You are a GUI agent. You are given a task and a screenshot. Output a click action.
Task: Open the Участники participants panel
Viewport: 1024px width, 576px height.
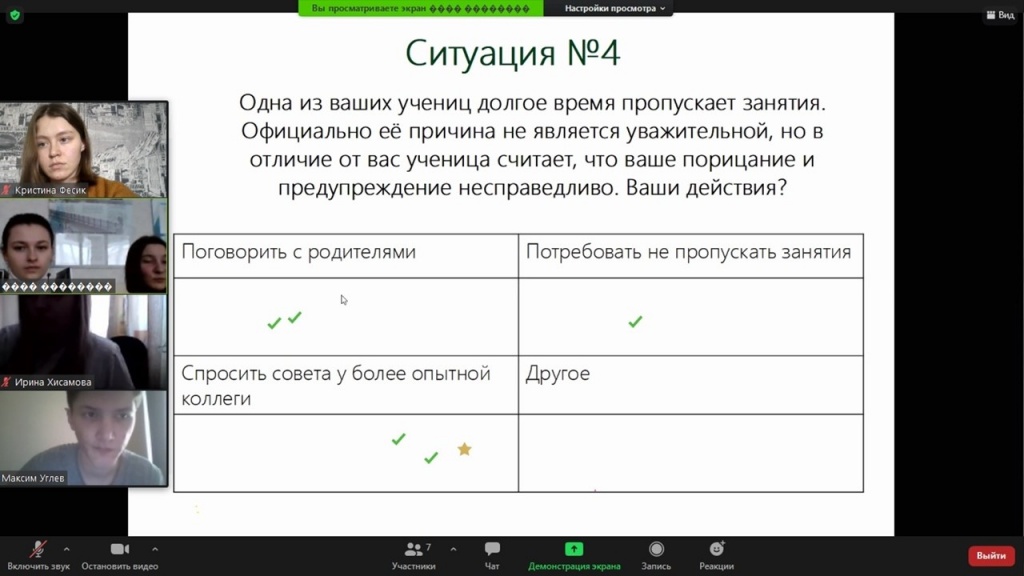[413, 554]
